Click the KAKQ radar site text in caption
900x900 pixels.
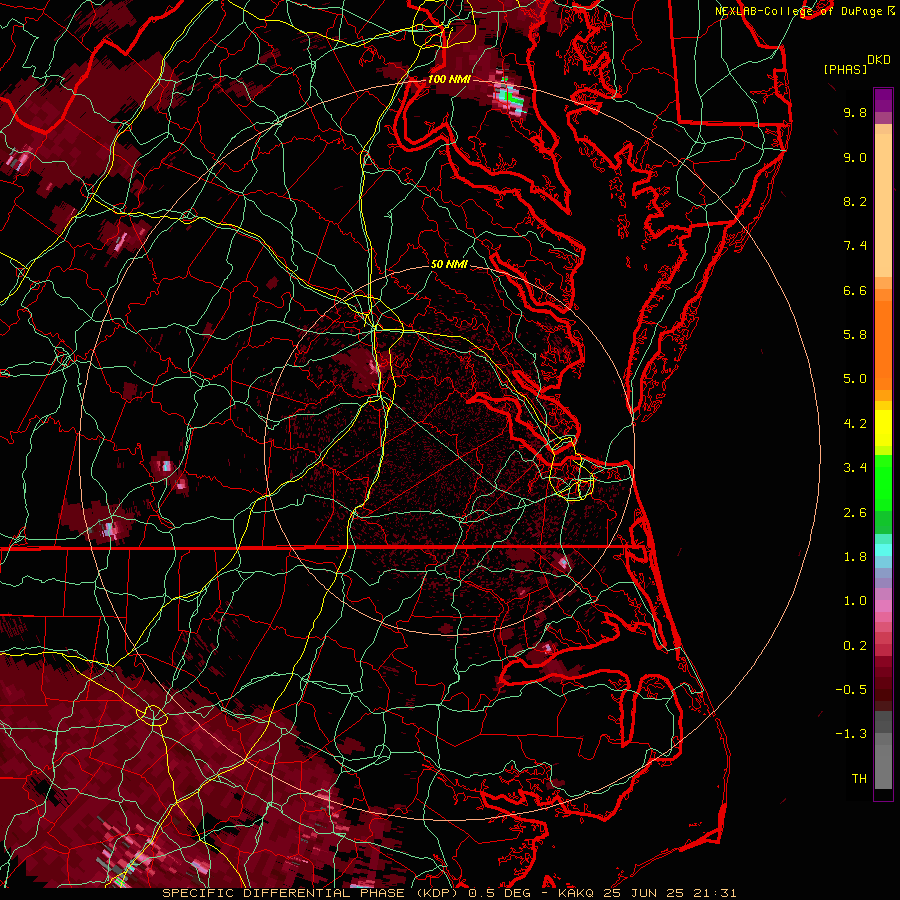(x=576, y=893)
